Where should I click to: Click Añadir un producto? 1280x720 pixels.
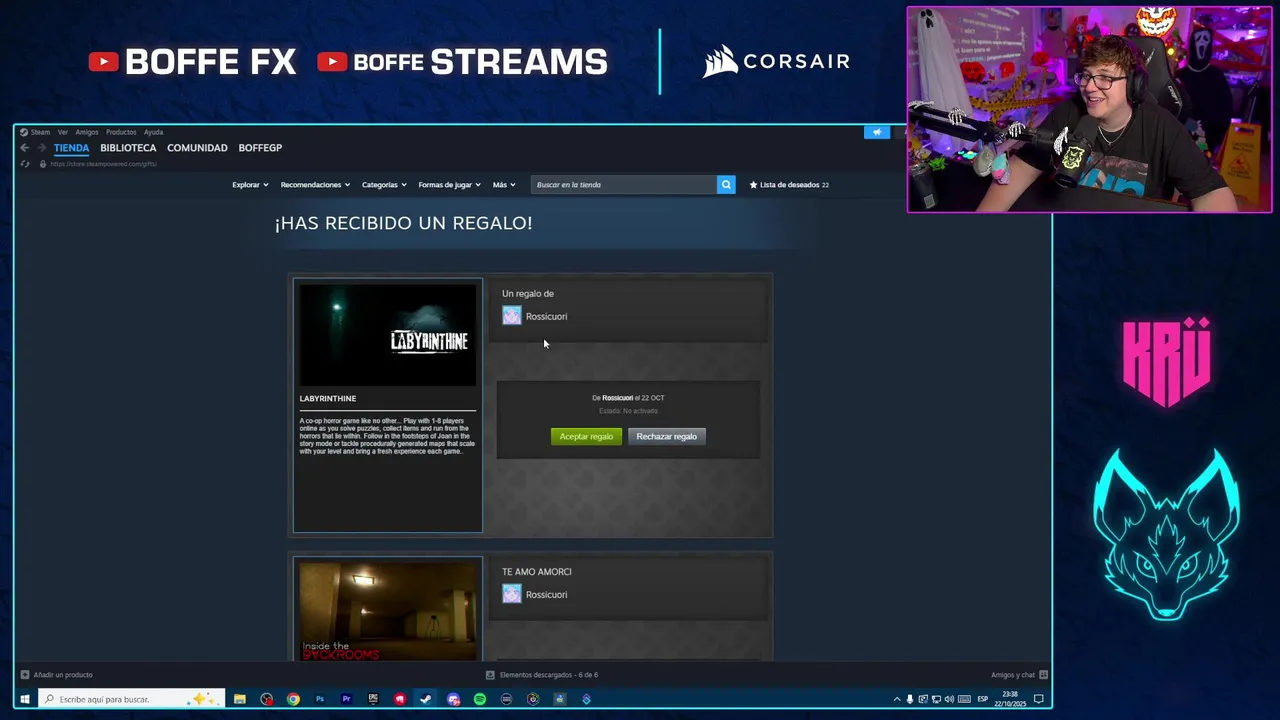click(x=57, y=675)
